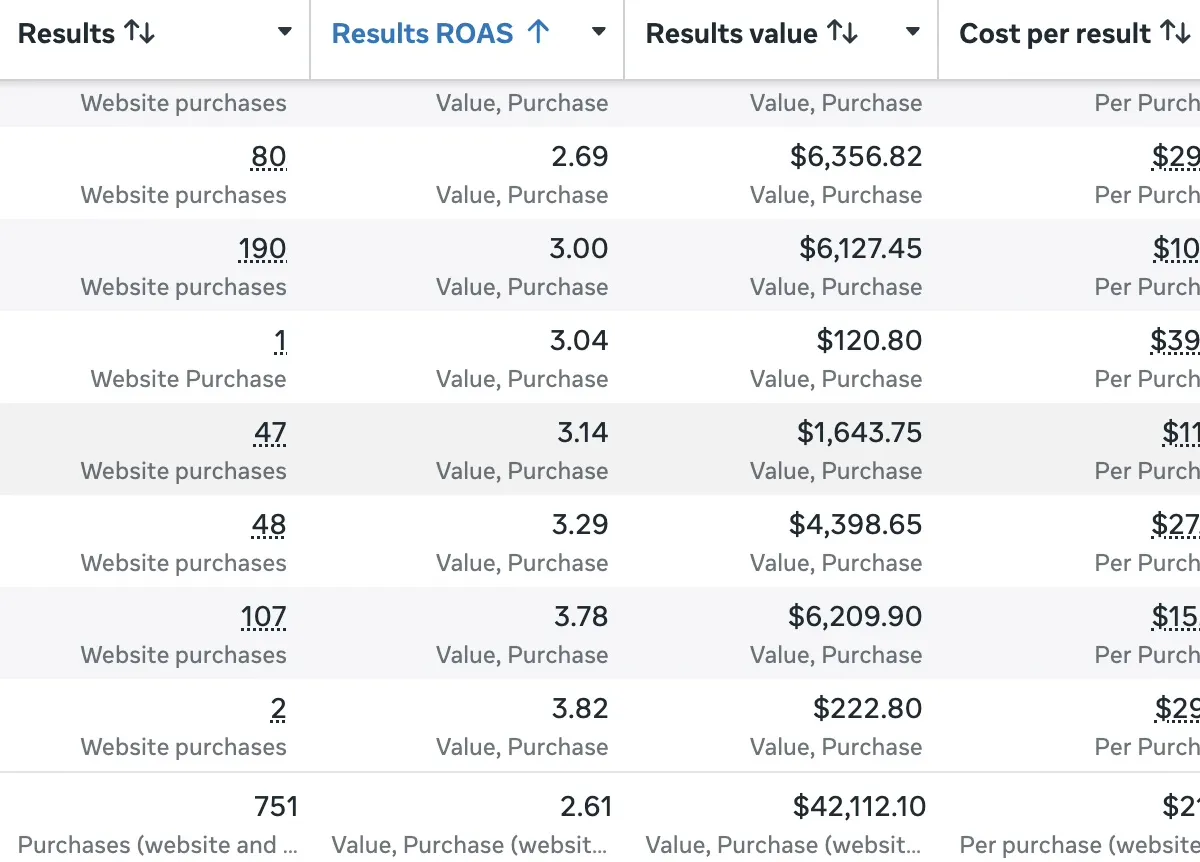Open the 107 website purchases result link
The height and width of the screenshot is (862, 1200).
click(x=264, y=617)
